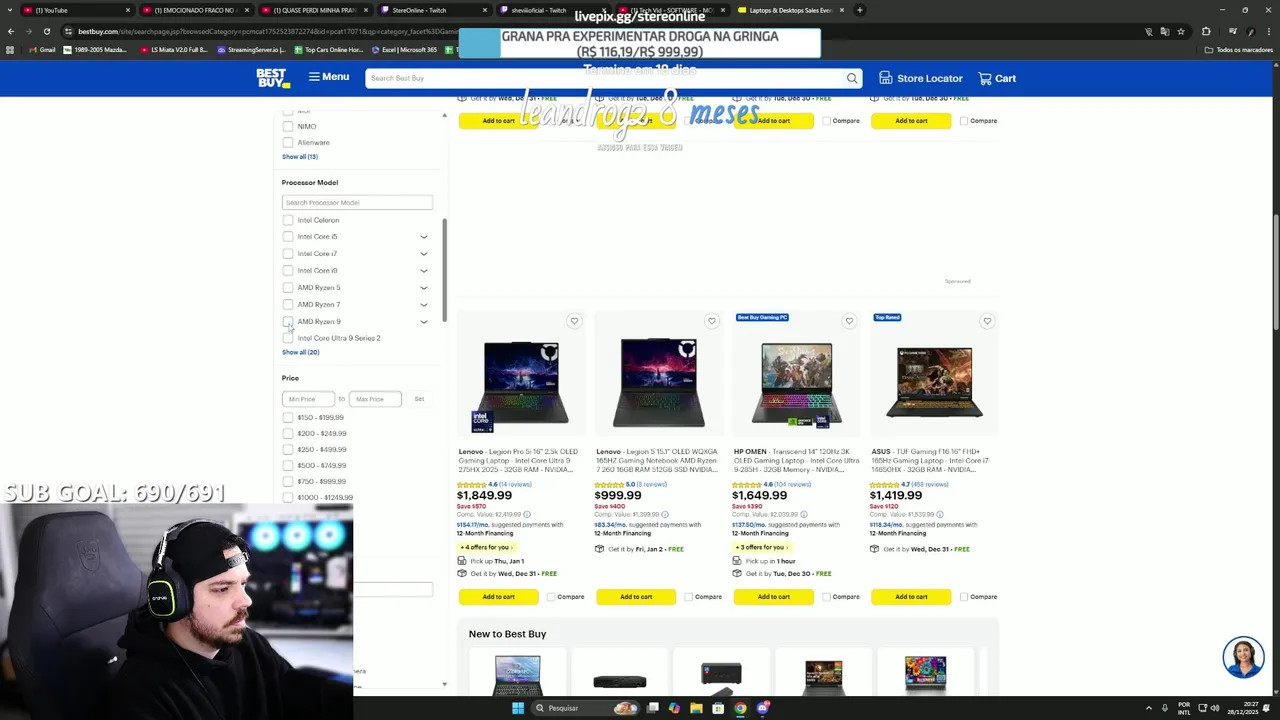Image resolution: width=1280 pixels, height=720 pixels.
Task: Open Copilot from the taskbar
Action: pos(674,708)
